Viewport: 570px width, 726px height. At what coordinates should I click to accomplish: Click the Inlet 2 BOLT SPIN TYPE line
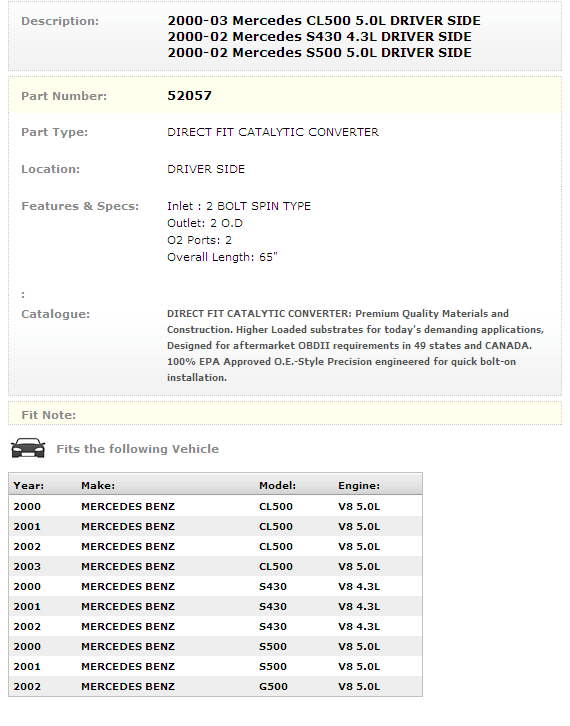pos(239,206)
